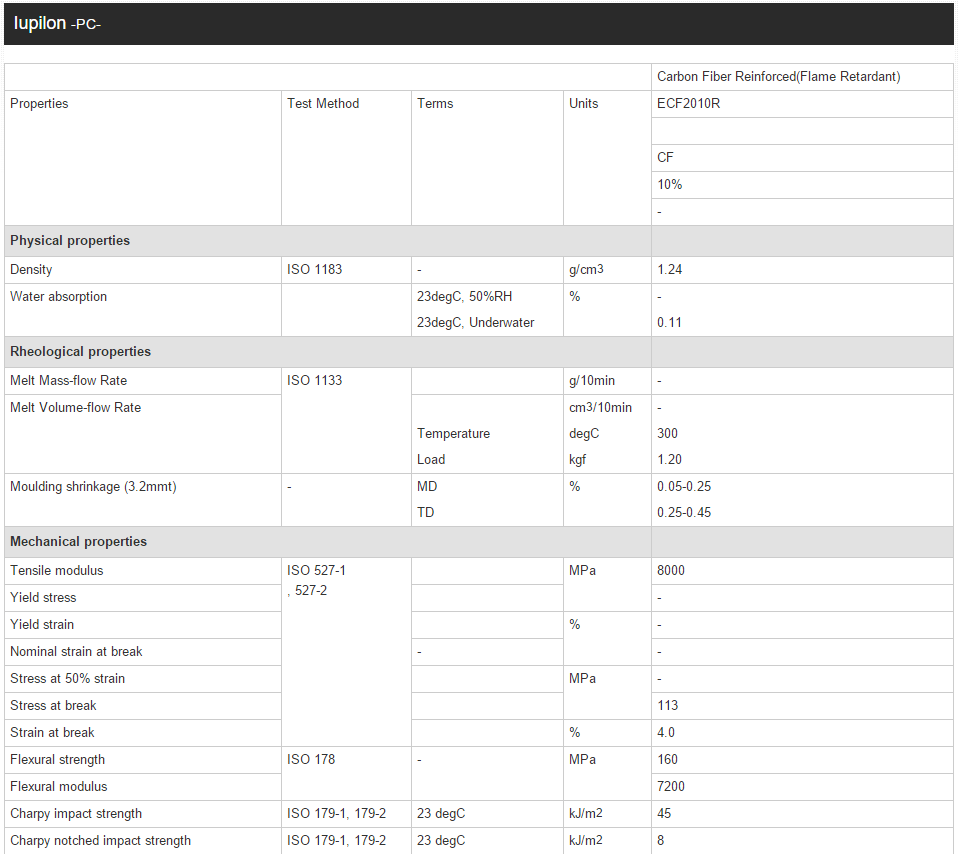Screen dimensions: 958x854
Task: Click the tensile modulus value 8000
Action: 671,570
